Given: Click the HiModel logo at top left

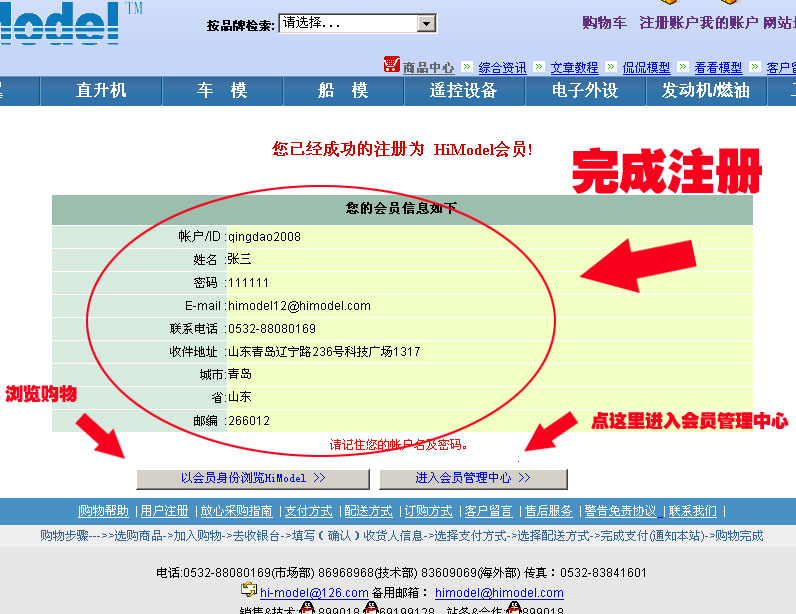Looking at the screenshot, I should coord(60,23).
